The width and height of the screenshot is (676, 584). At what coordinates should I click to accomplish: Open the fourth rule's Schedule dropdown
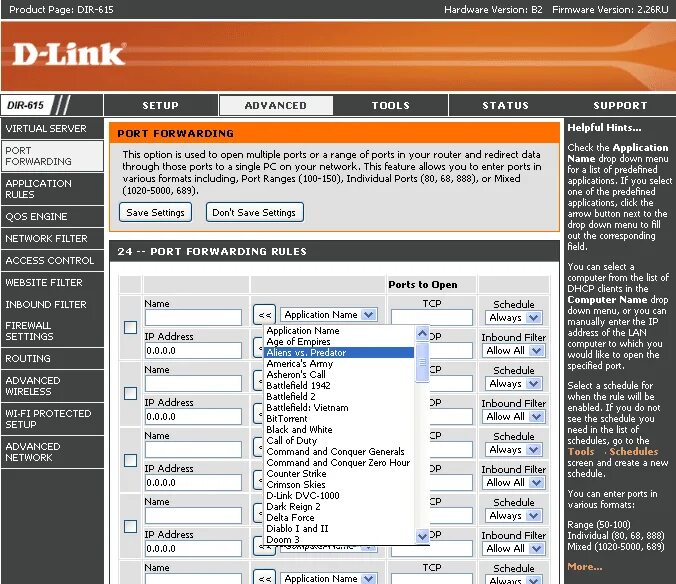click(514, 515)
